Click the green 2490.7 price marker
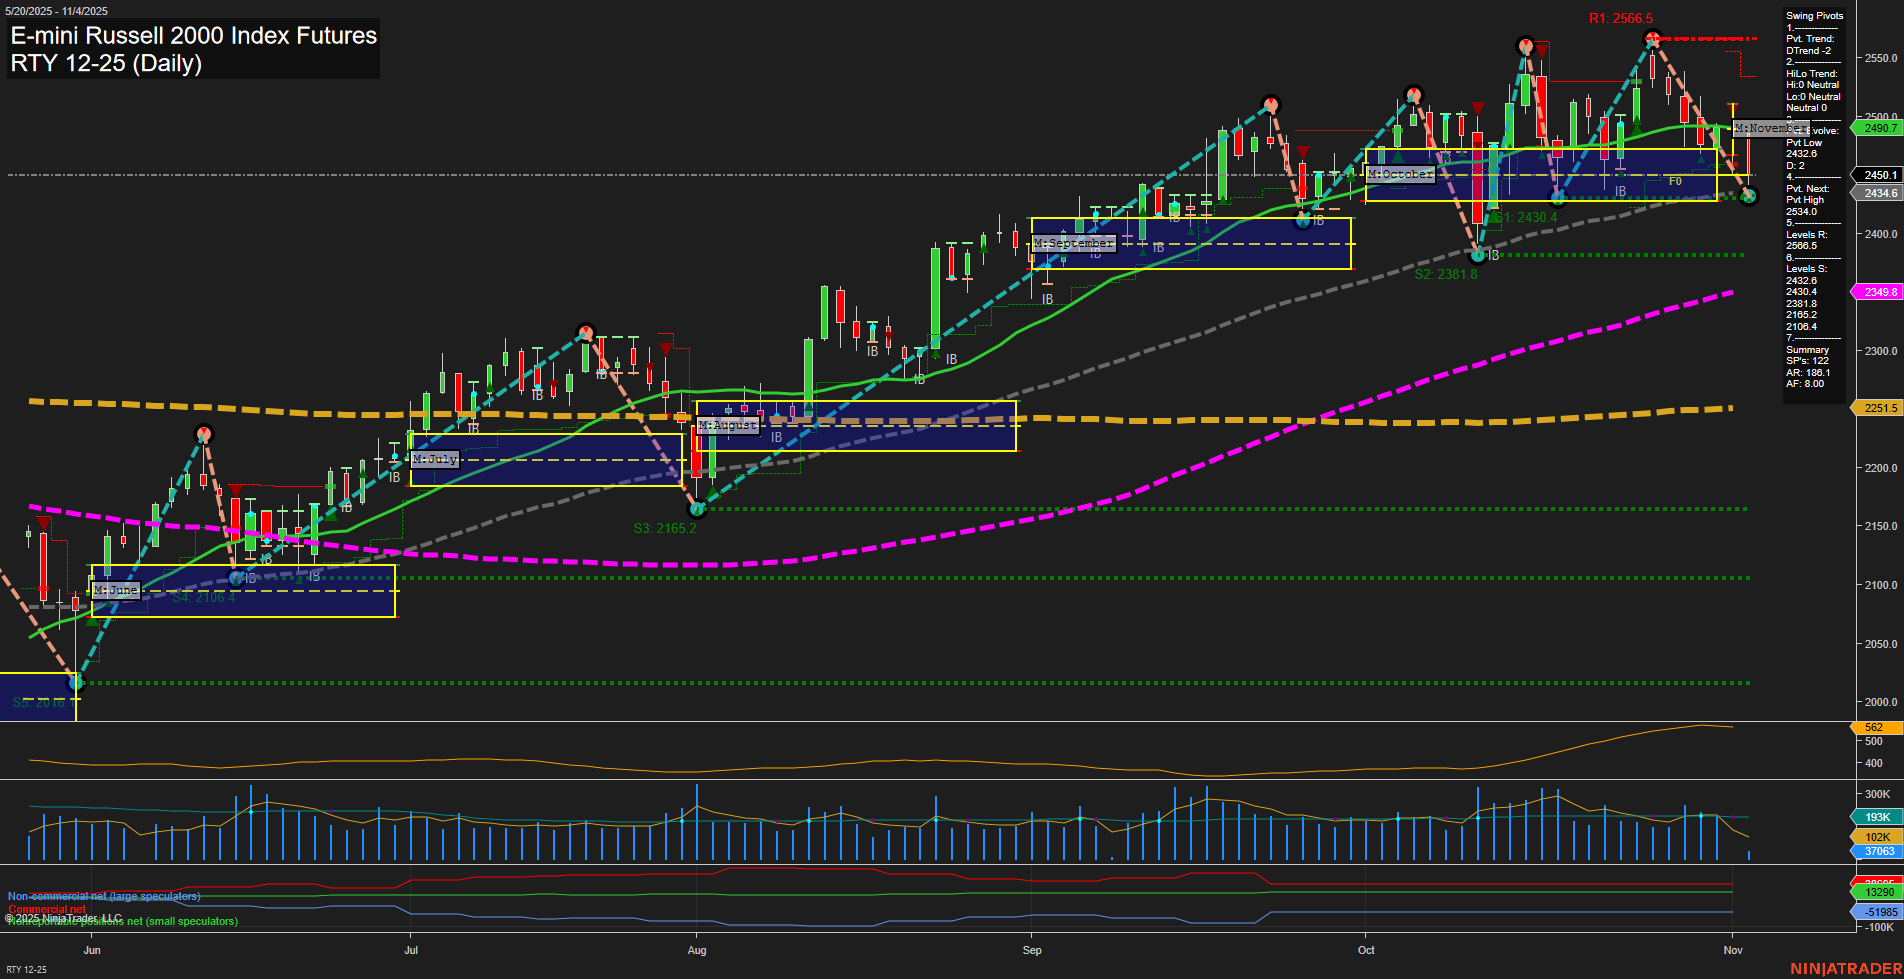The image size is (1904, 979). tap(1878, 128)
